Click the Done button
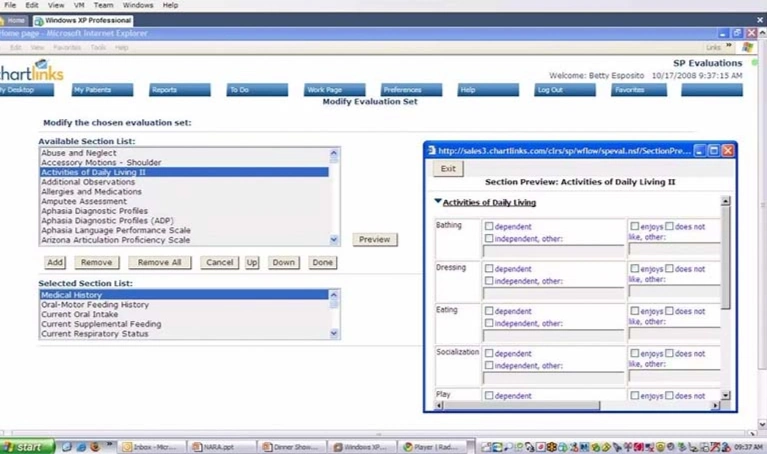The image size is (767, 454). tap(322, 262)
